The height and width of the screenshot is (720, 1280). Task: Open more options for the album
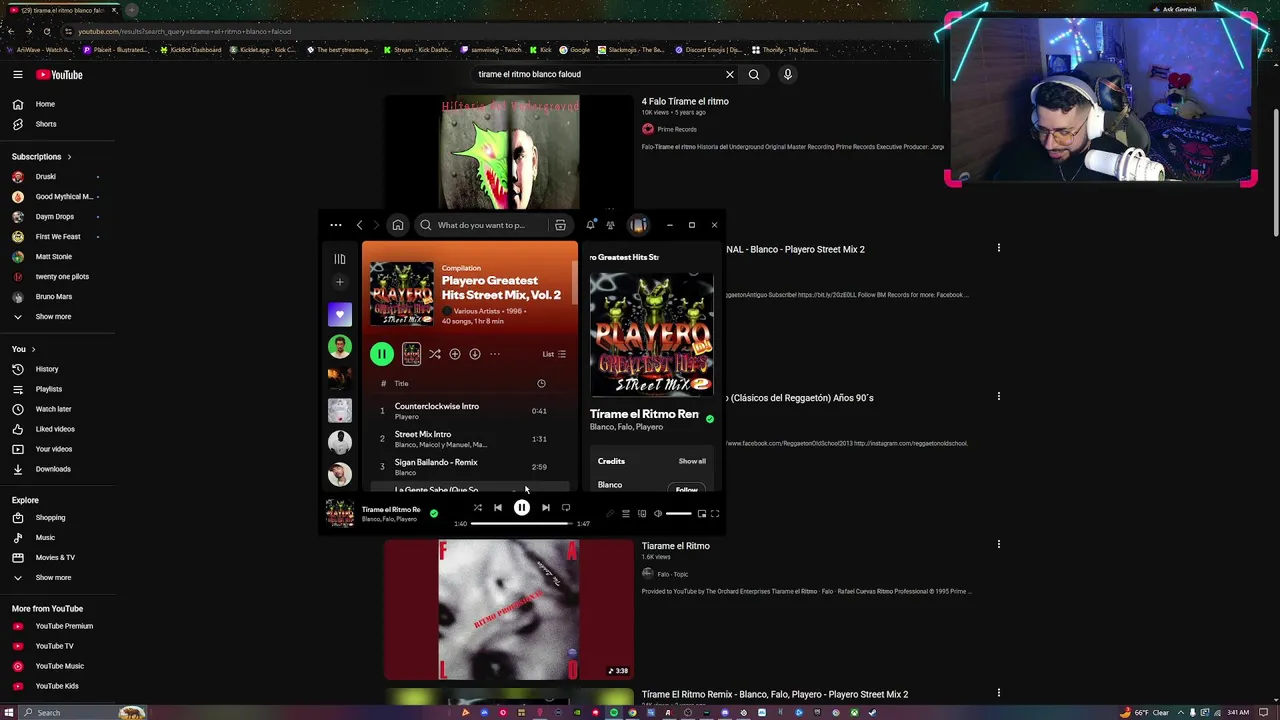pos(494,354)
